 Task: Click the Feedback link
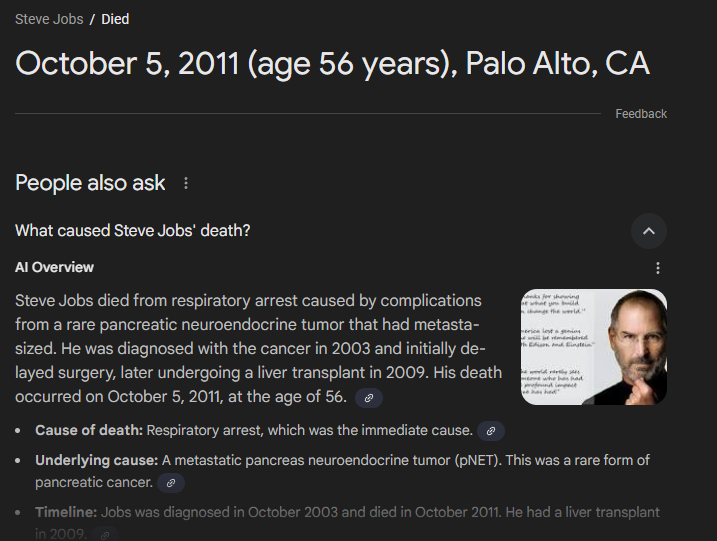click(x=641, y=113)
